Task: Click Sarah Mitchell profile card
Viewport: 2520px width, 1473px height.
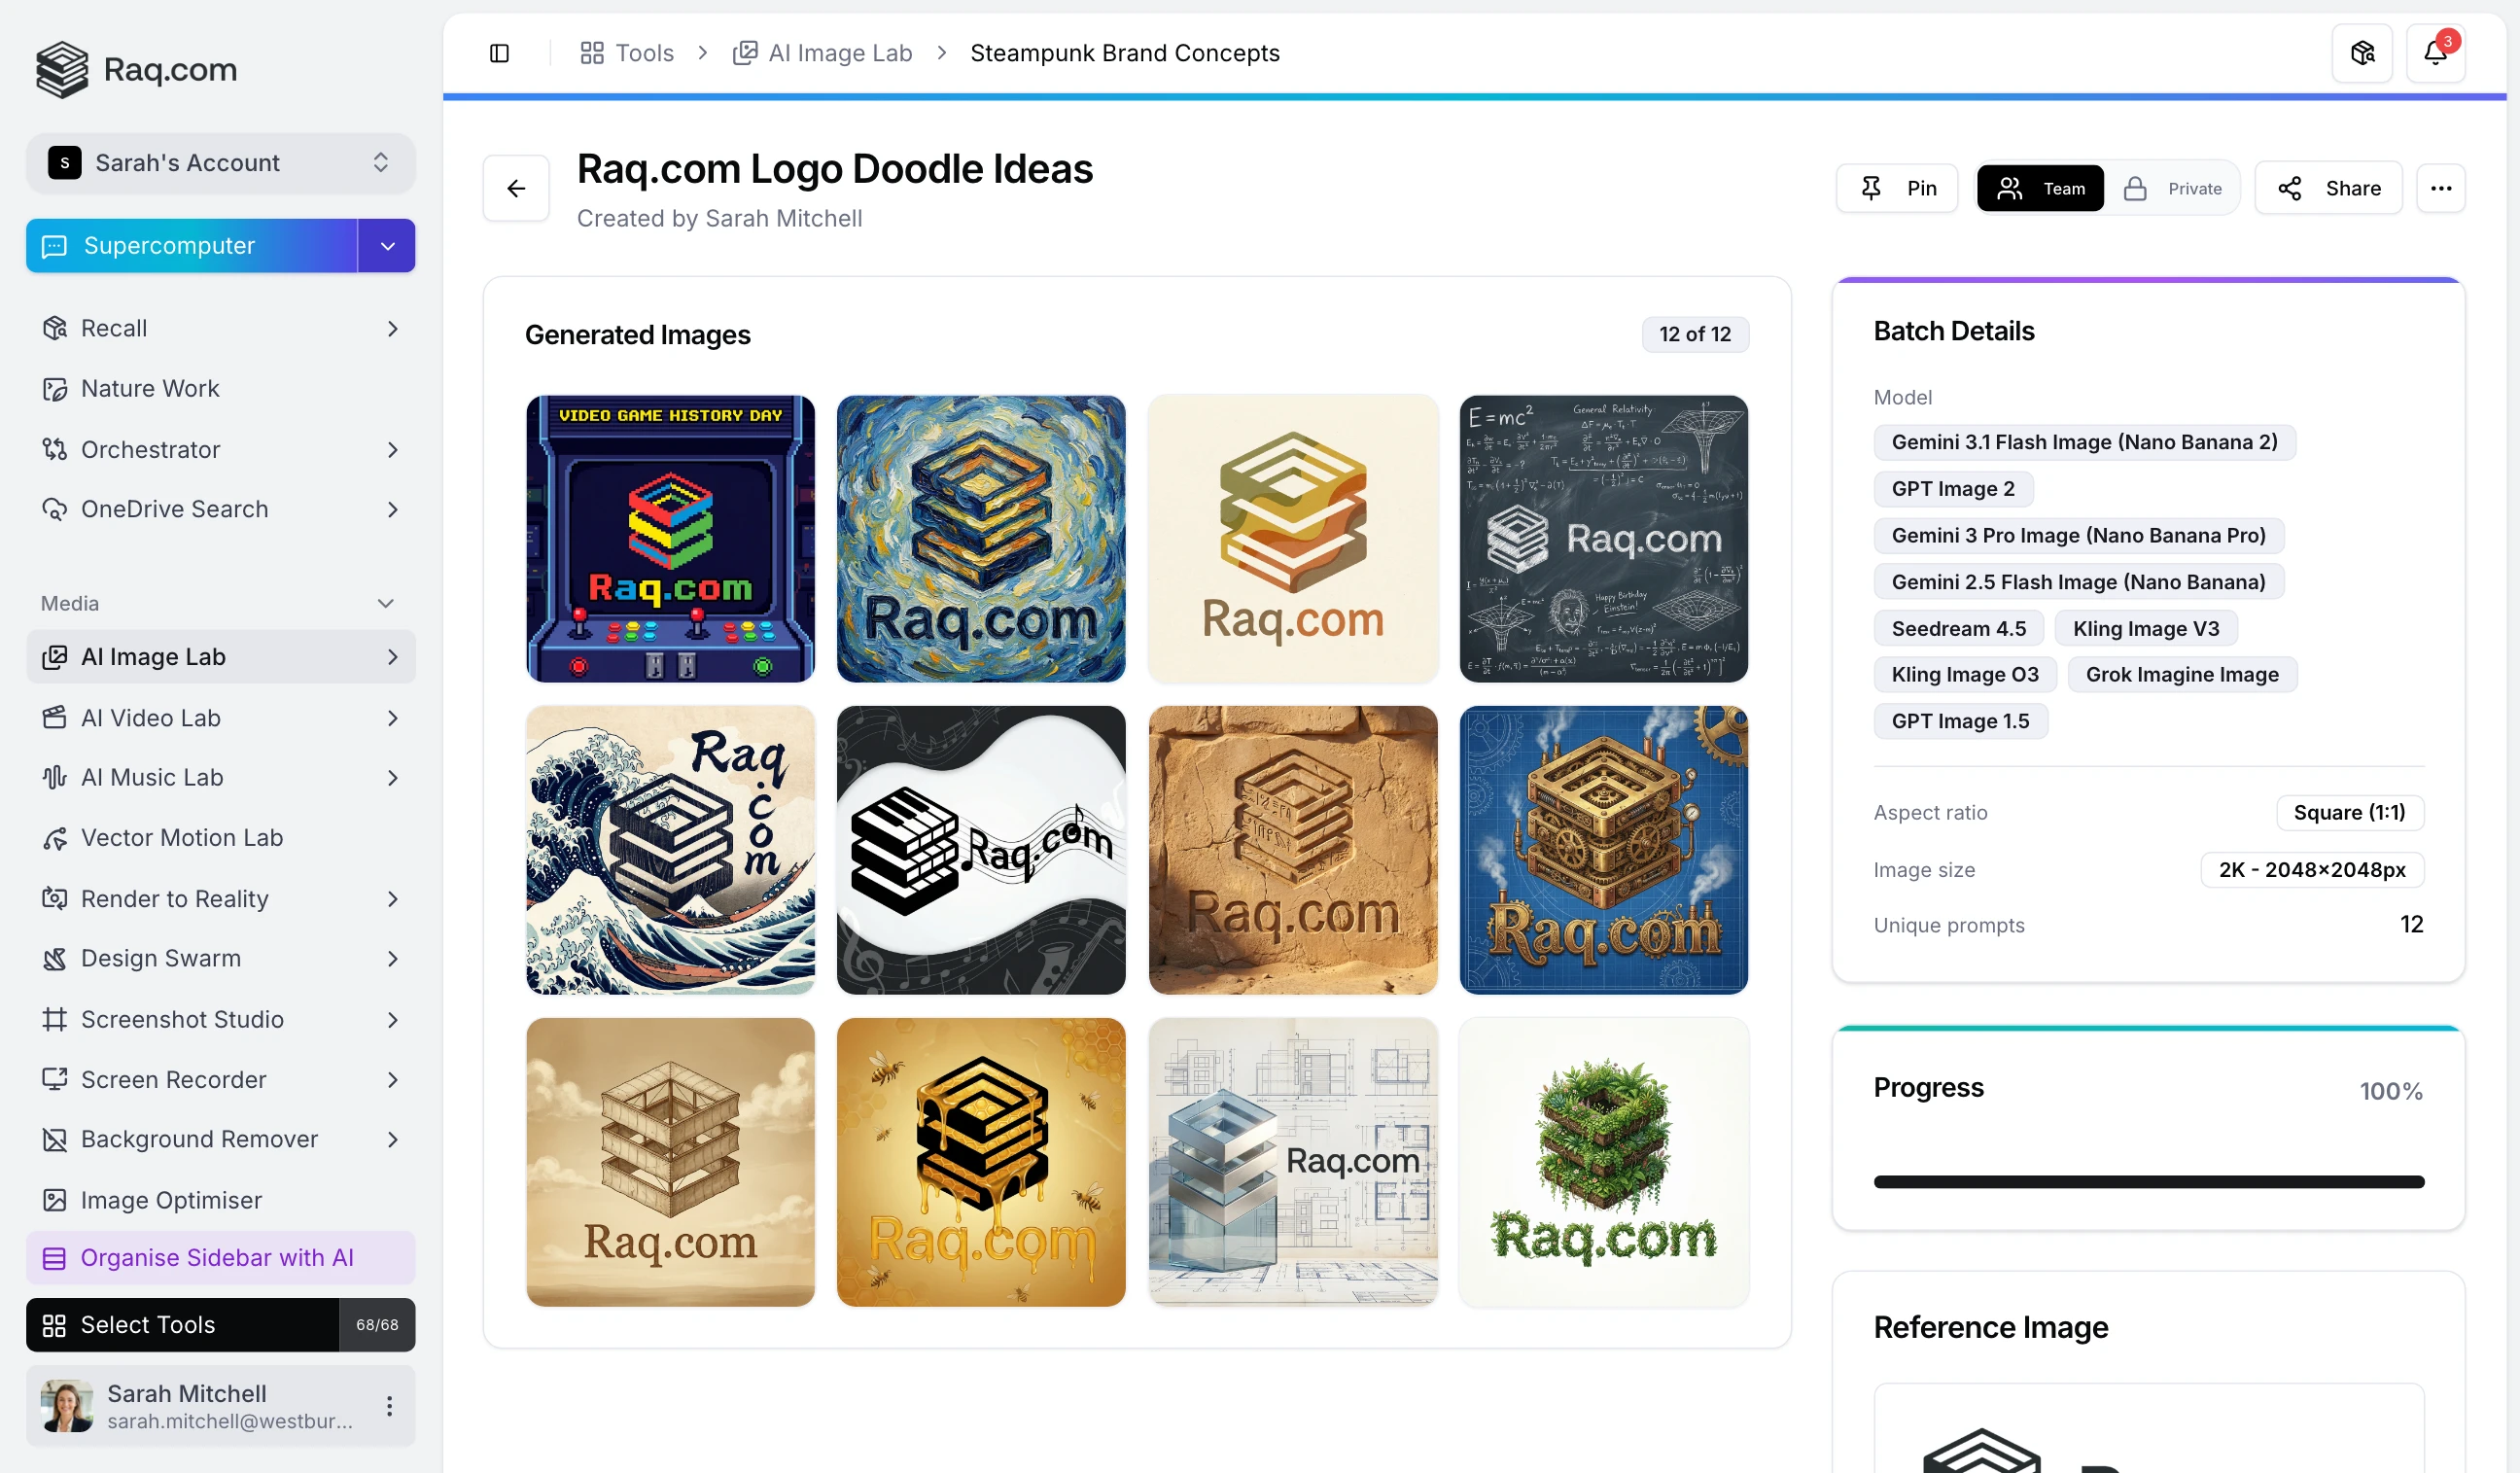Action: tap(220, 1407)
